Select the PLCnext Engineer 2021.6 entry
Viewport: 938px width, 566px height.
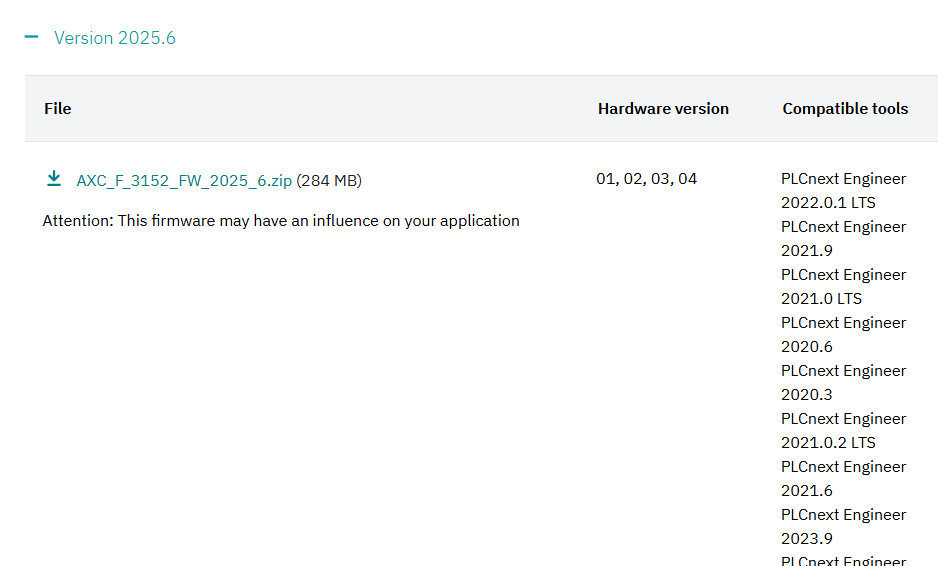(x=843, y=478)
